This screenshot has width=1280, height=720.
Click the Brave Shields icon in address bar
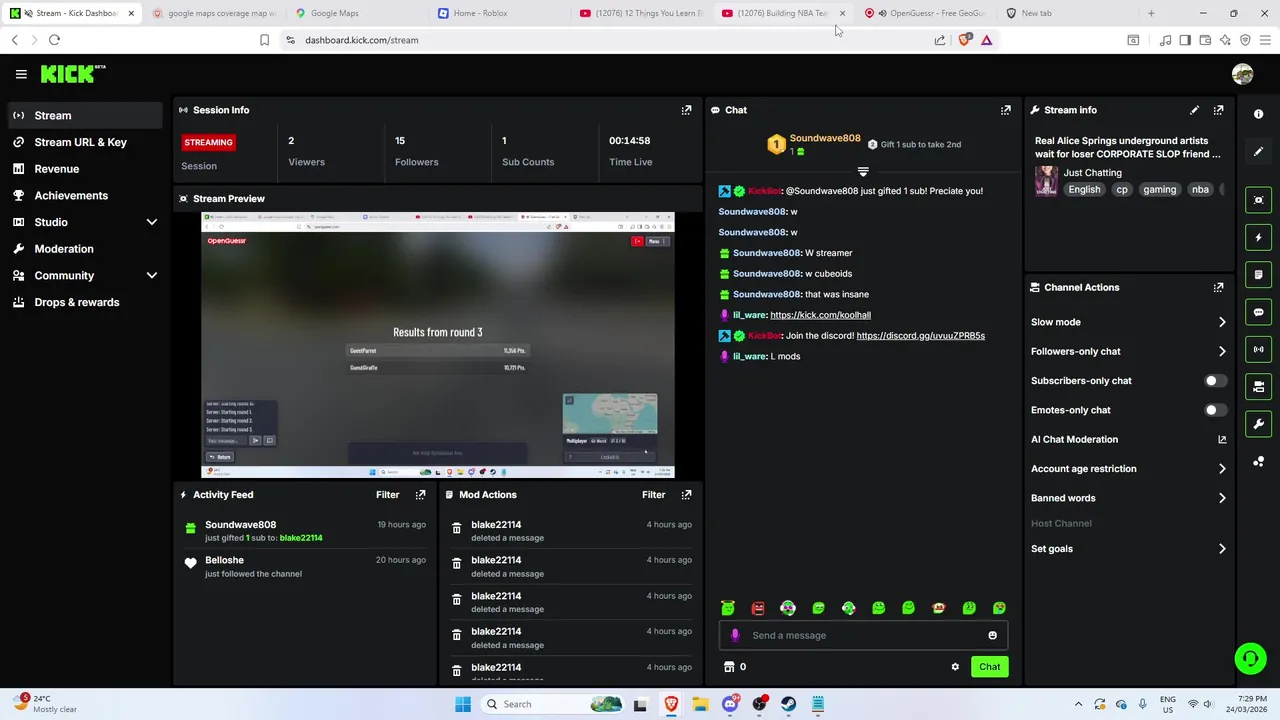tap(964, 40)
